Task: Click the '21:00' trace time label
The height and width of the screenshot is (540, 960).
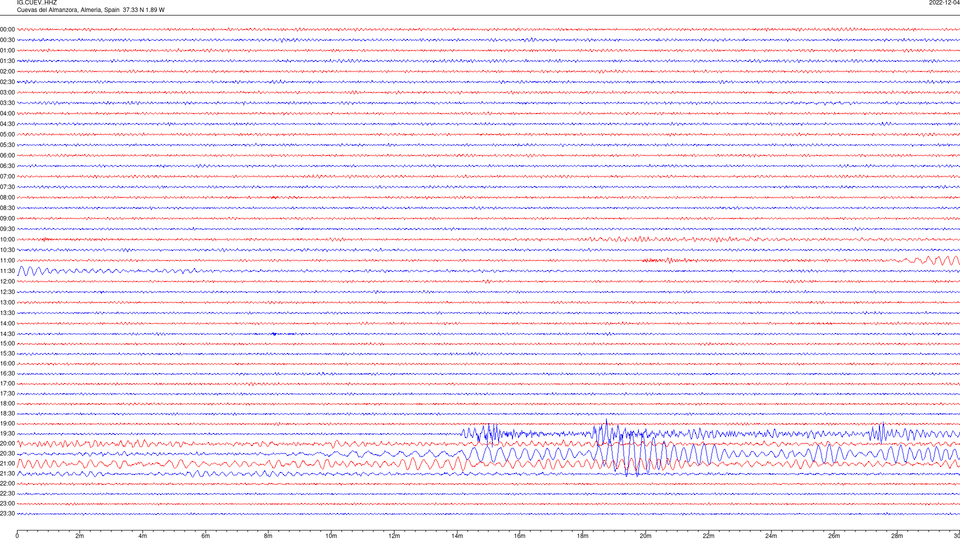Action: pyautogui.click(x=7, y=463)
